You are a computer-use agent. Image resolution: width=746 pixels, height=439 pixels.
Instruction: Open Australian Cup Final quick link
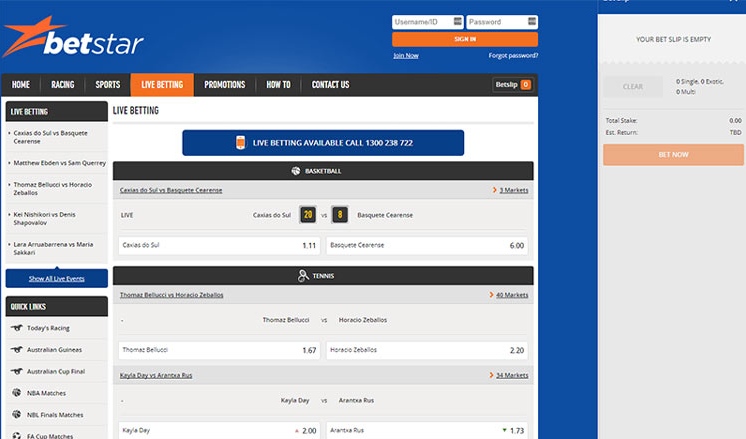click(56, 371)
